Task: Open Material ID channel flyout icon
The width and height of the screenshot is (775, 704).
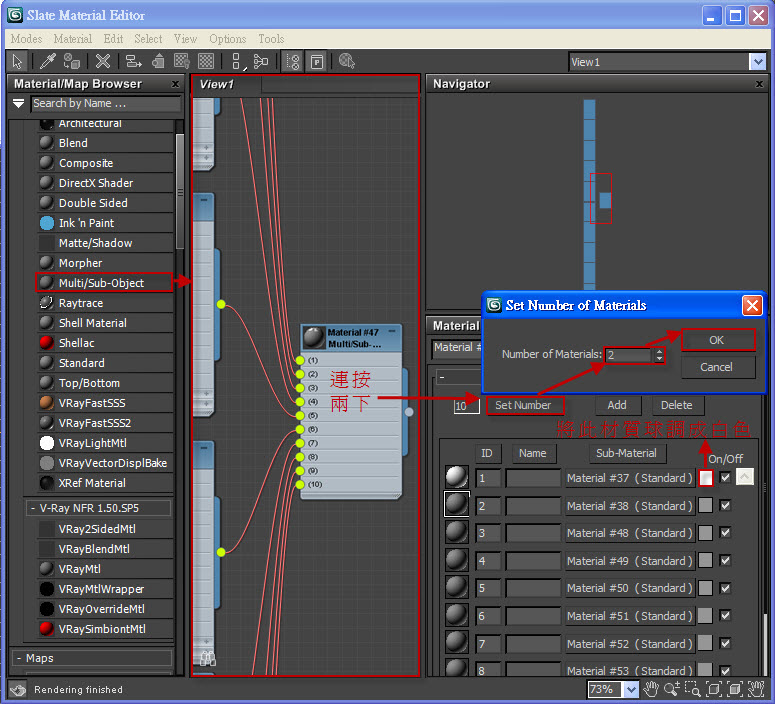Action: [236, 62]
